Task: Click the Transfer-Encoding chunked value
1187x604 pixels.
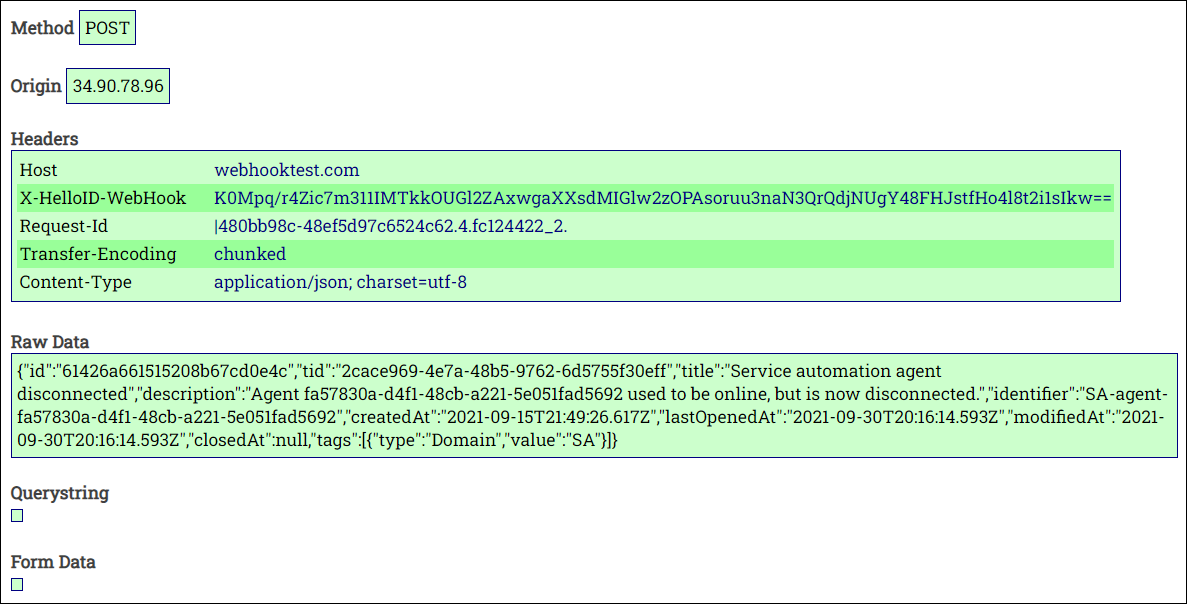Action: click(250, 254)
